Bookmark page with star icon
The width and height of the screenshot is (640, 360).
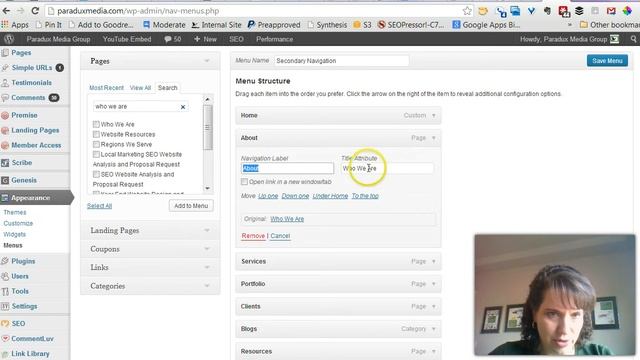(467, 11)
